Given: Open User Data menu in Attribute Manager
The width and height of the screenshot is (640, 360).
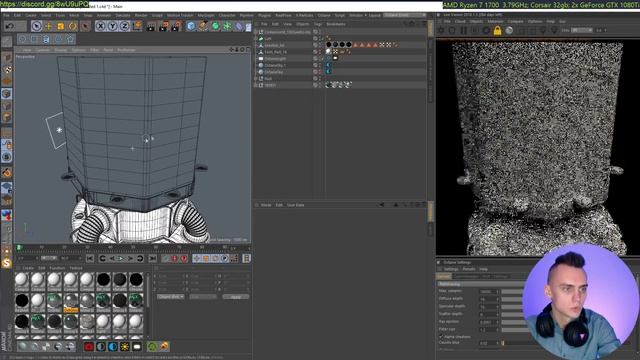Looking at the screenshot, I should click(296, 205).
